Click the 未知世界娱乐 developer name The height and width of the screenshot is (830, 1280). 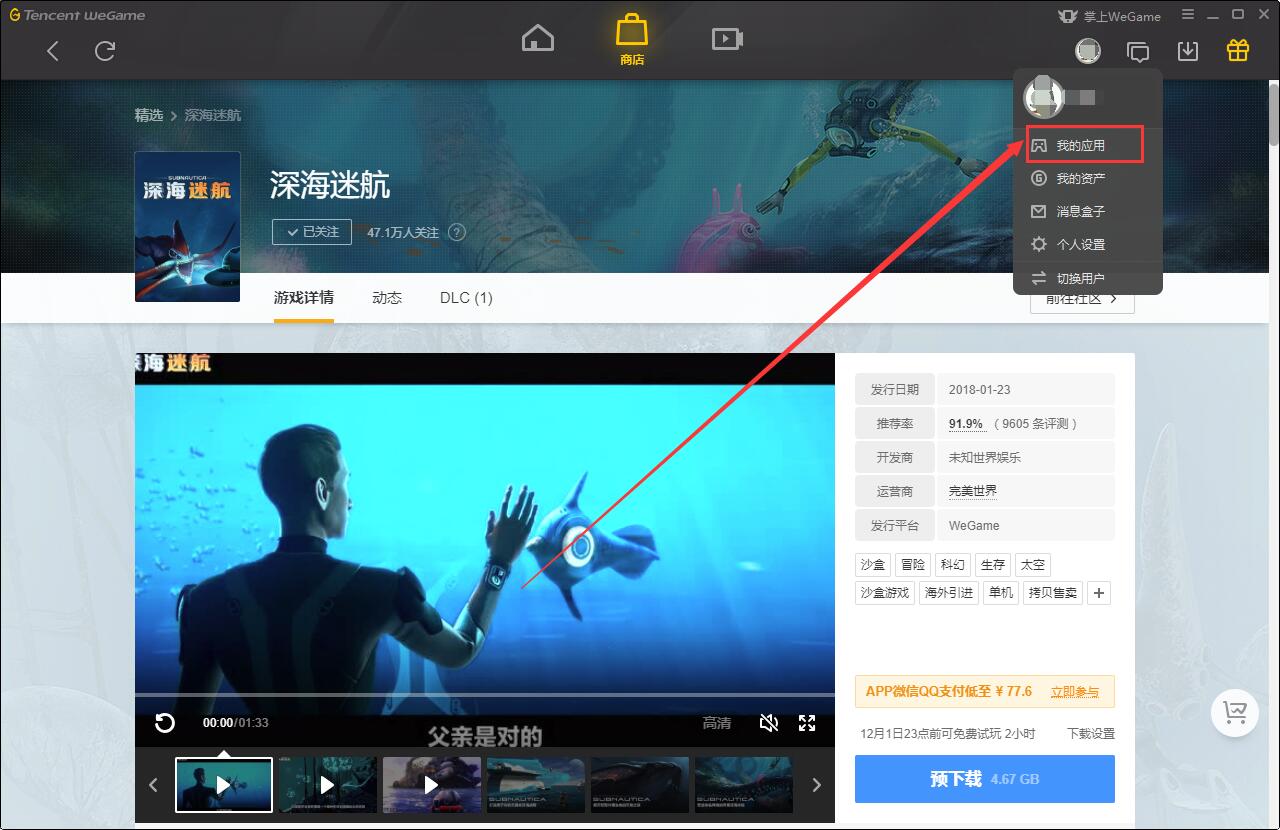point(985,457)
